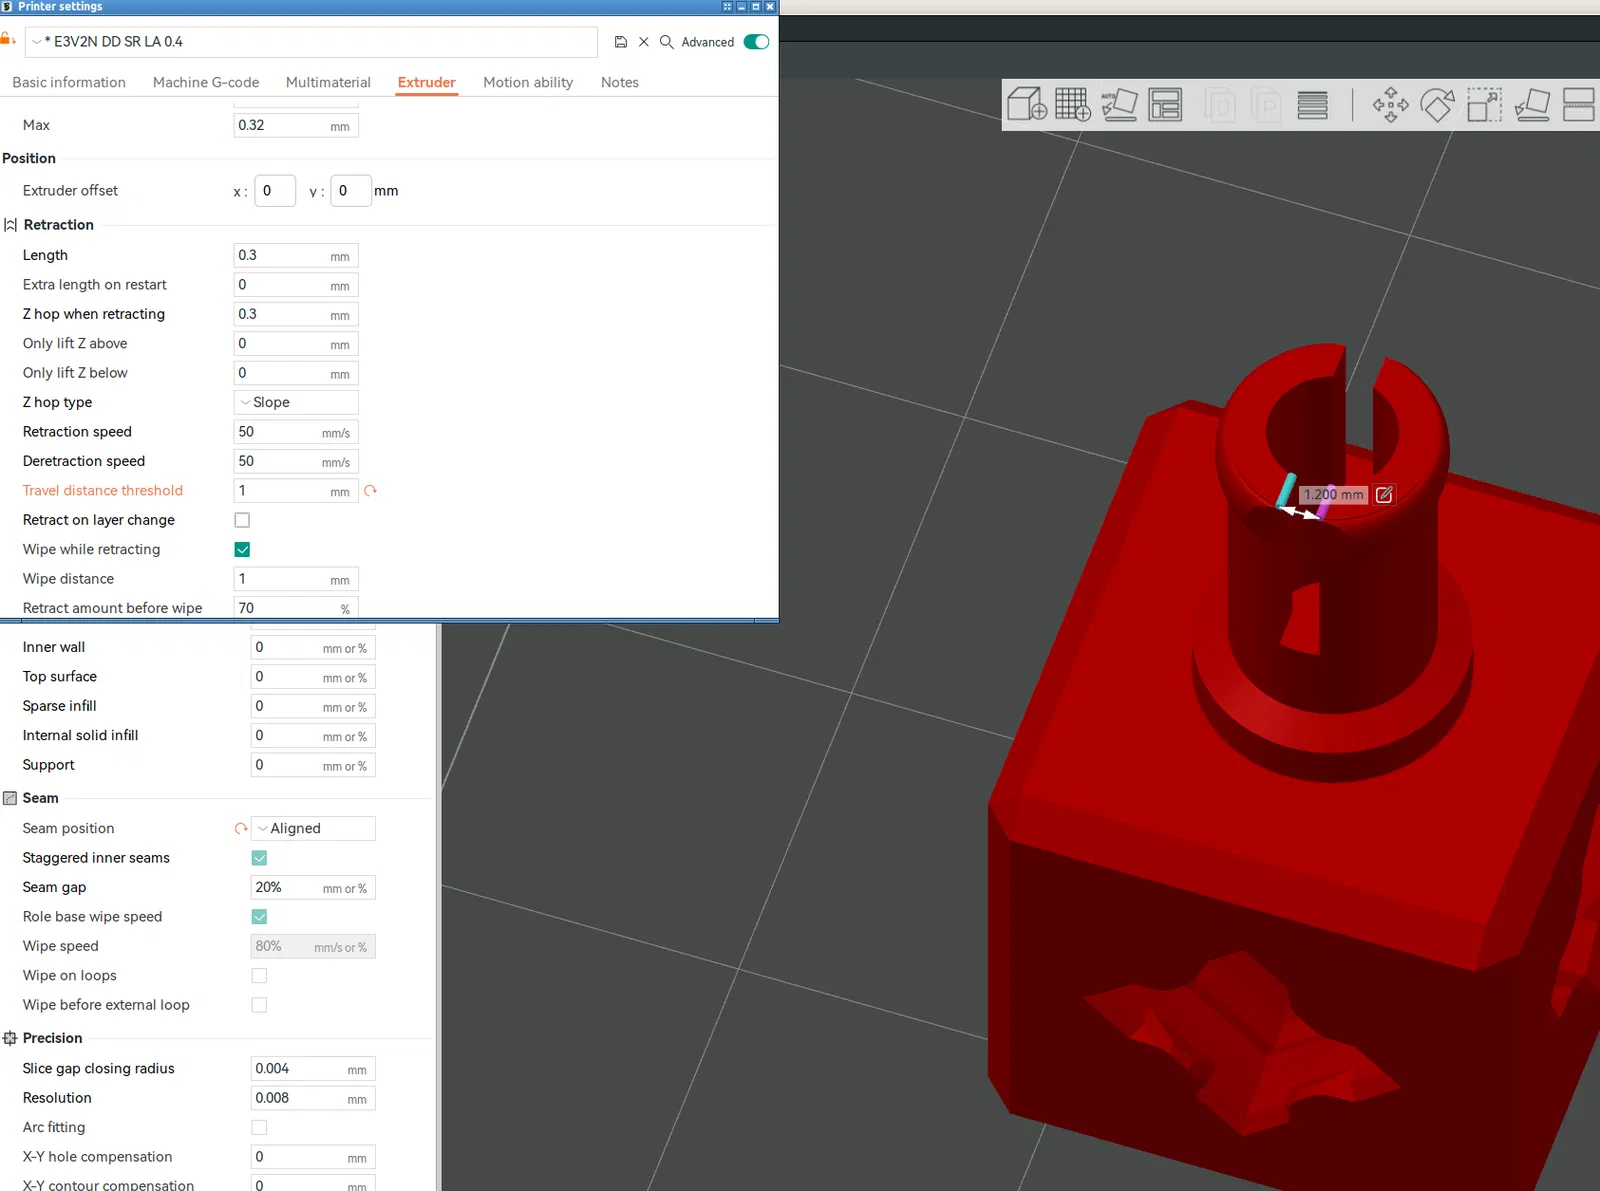
Task: Click the Wipe distance field
Action: pos(296,579)
